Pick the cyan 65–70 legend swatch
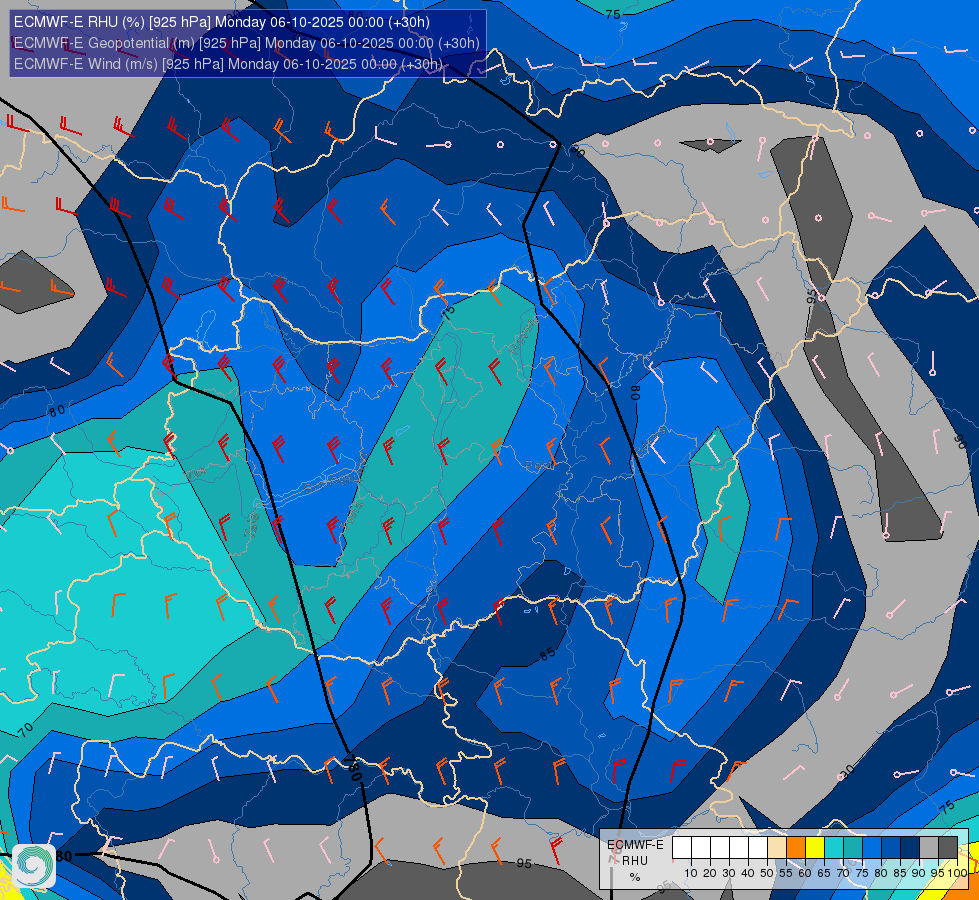The height and width of the screenshot is (900, 979). (834, 848)
